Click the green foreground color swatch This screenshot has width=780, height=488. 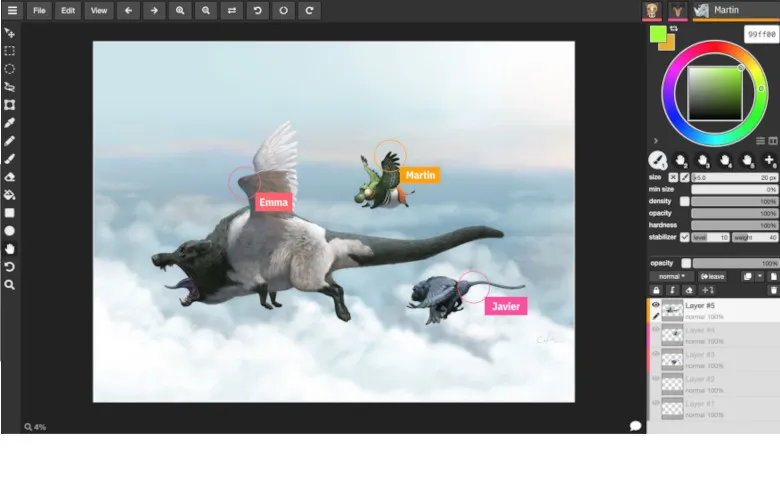click(657, 34)
